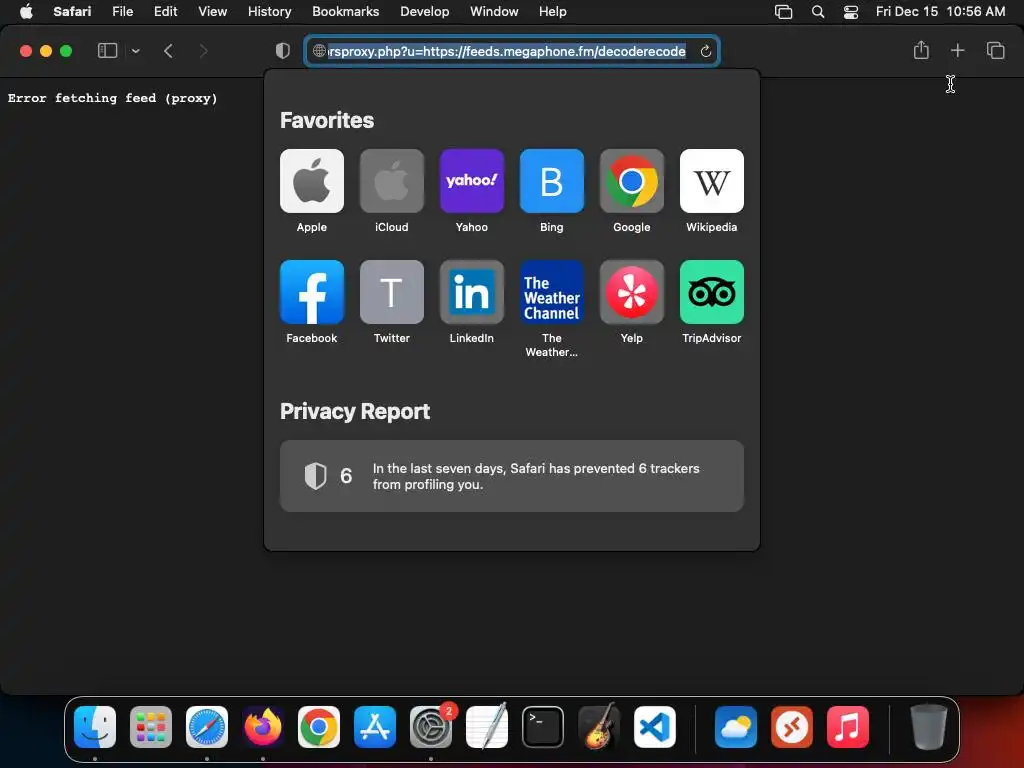Viewport: 1024px width, 768px height.
Task: Click the address bar URL field
Action: 511,51
